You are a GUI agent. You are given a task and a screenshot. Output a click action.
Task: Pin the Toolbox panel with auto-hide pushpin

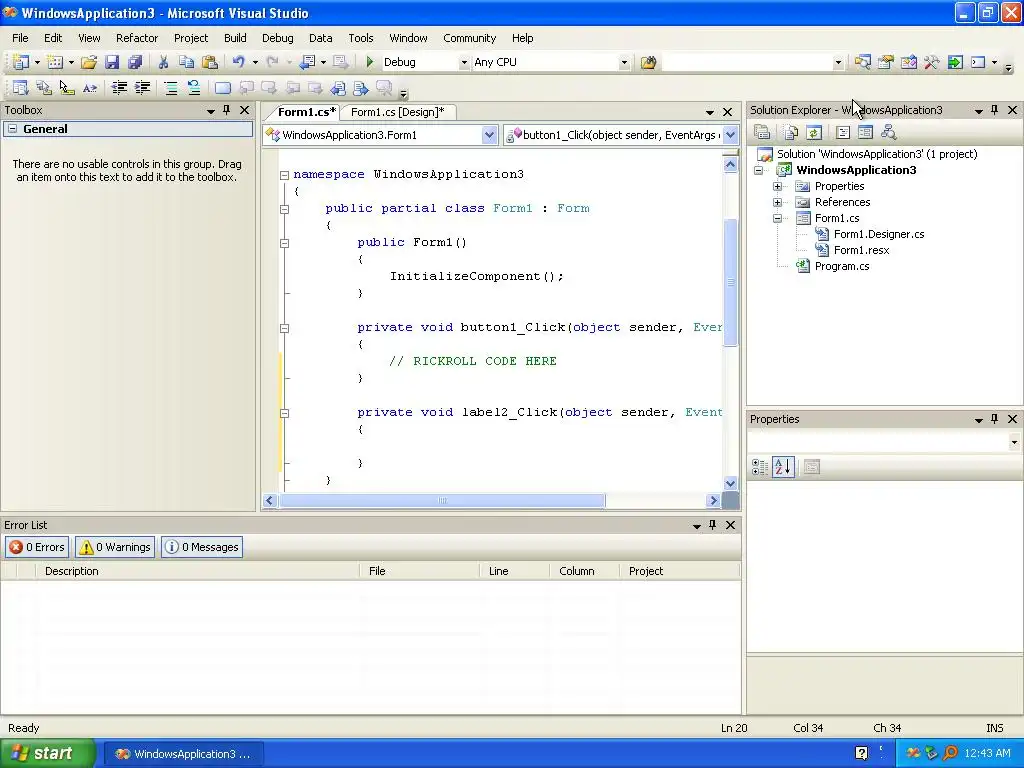click(x=227, y=110)
